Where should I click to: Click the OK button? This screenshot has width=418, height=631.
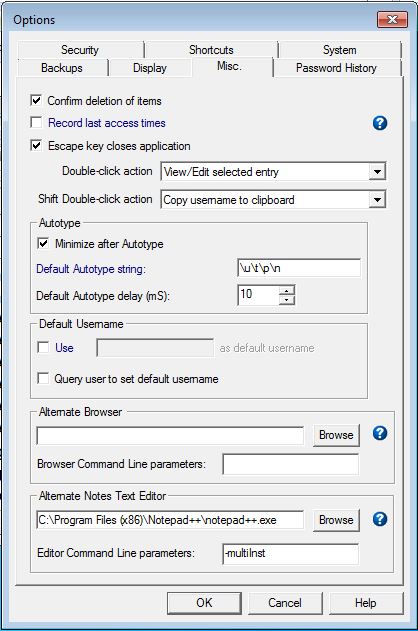click(204, 602)
